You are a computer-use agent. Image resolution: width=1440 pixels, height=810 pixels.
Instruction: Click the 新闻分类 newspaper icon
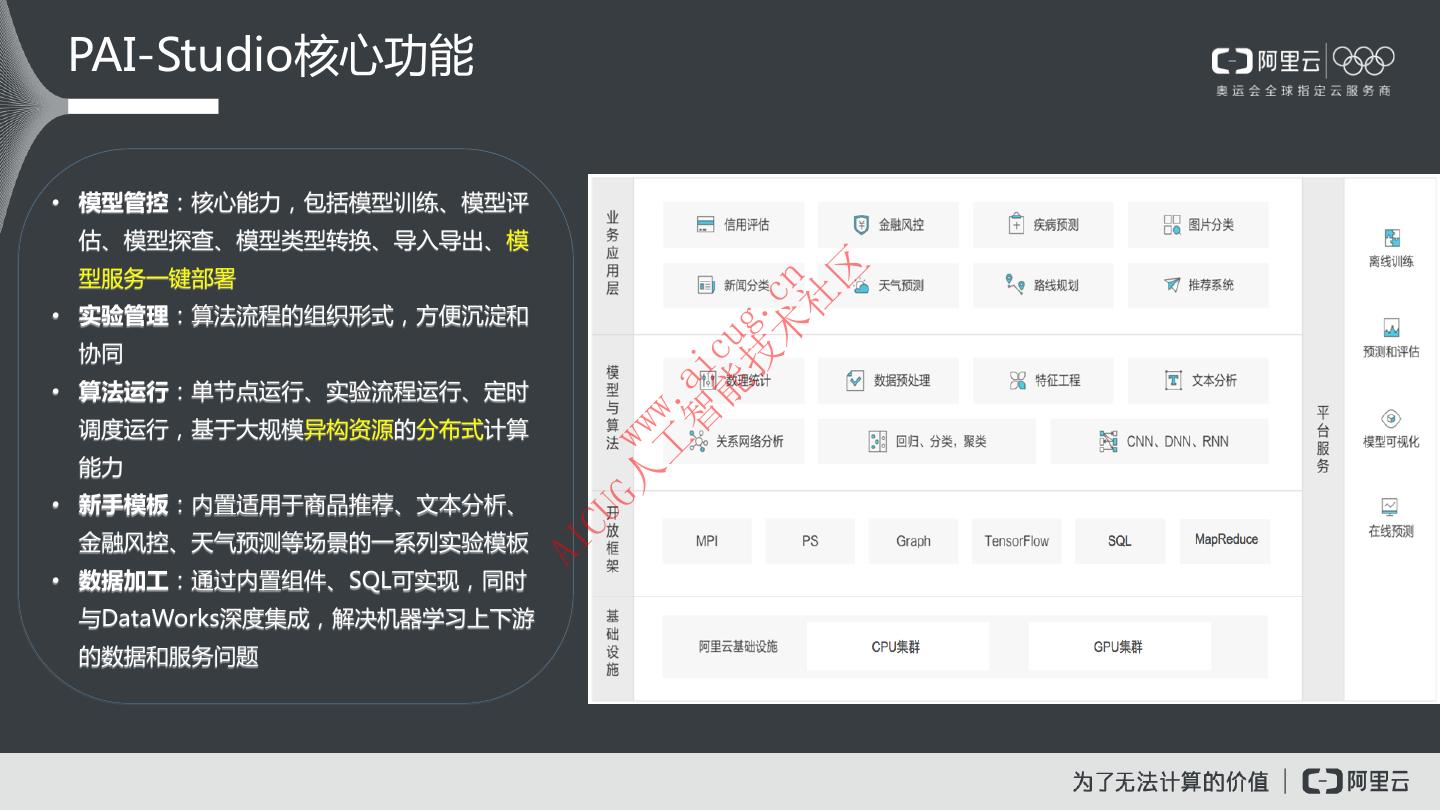click(x=705, y=285)
